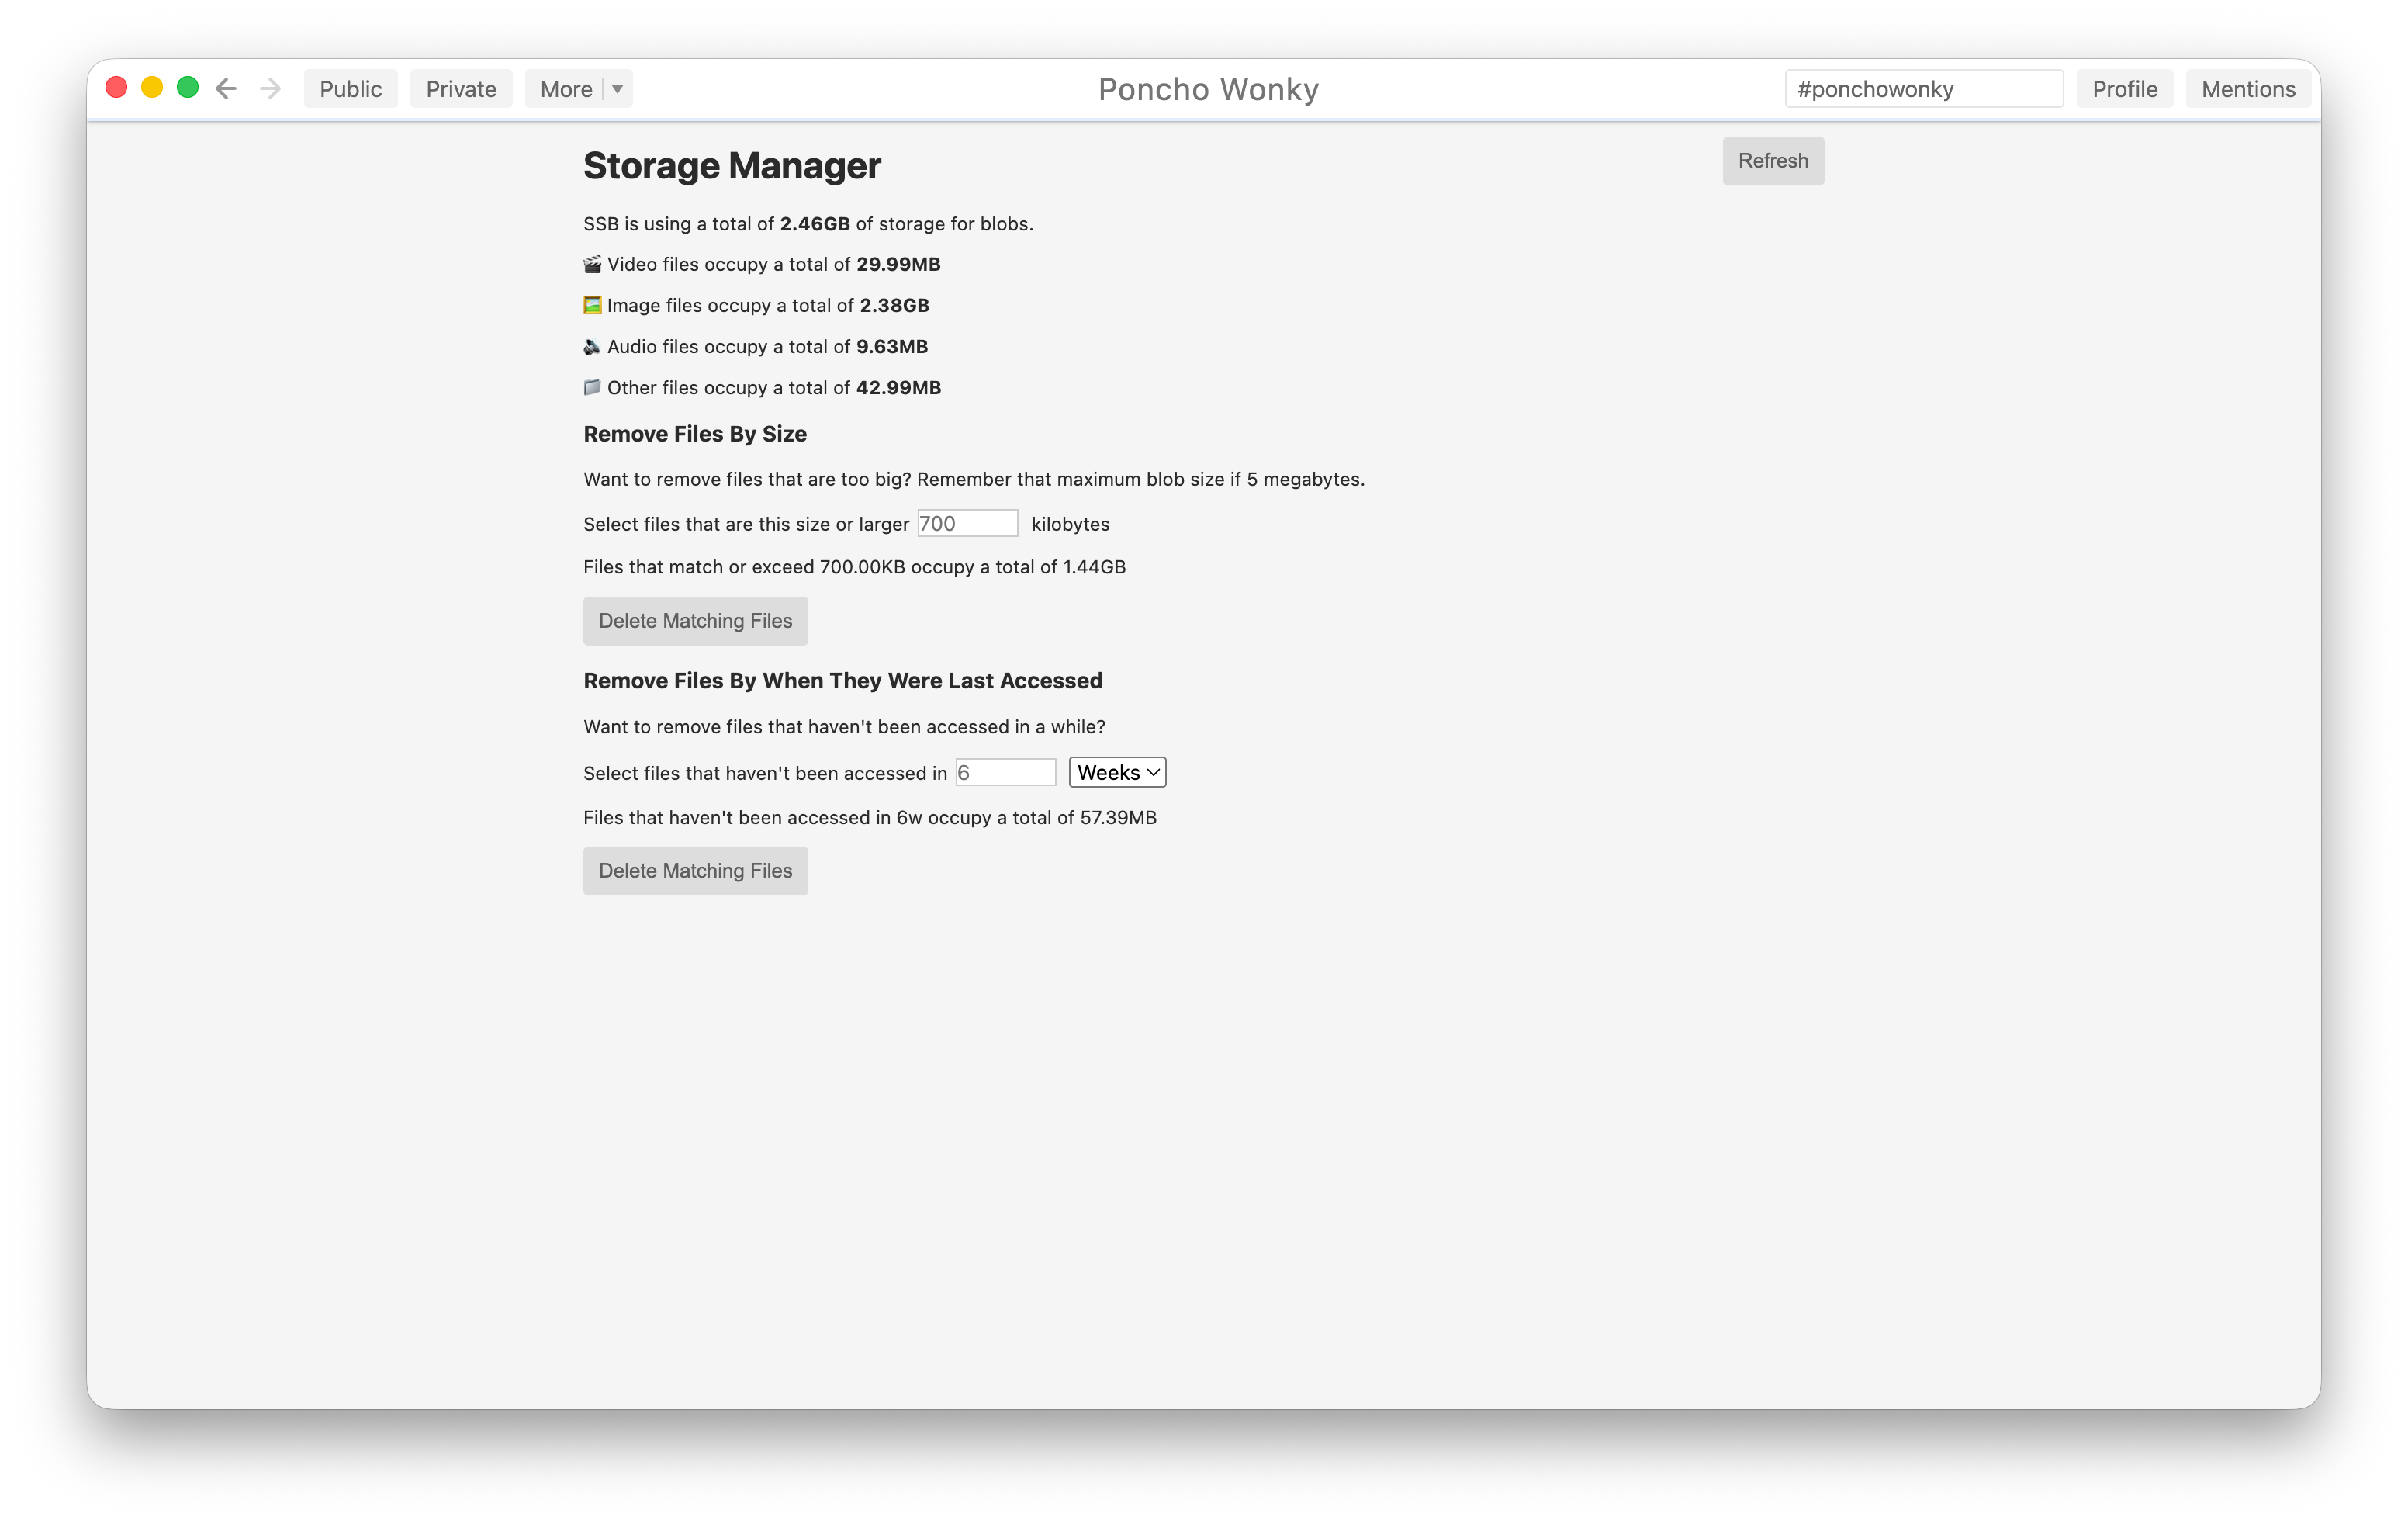Click the green maximize window button

pyautogui.click(x=188, y=88)
